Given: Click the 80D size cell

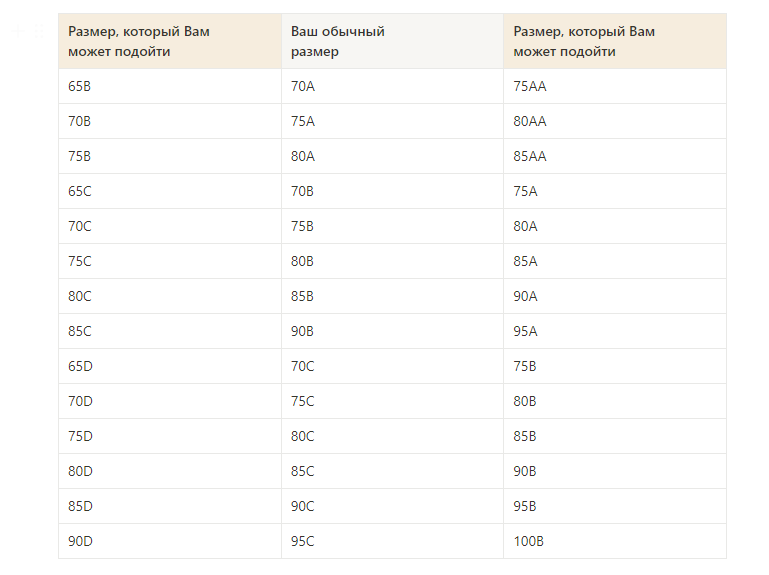Looking at the screenshot, I should click(170, 471).
